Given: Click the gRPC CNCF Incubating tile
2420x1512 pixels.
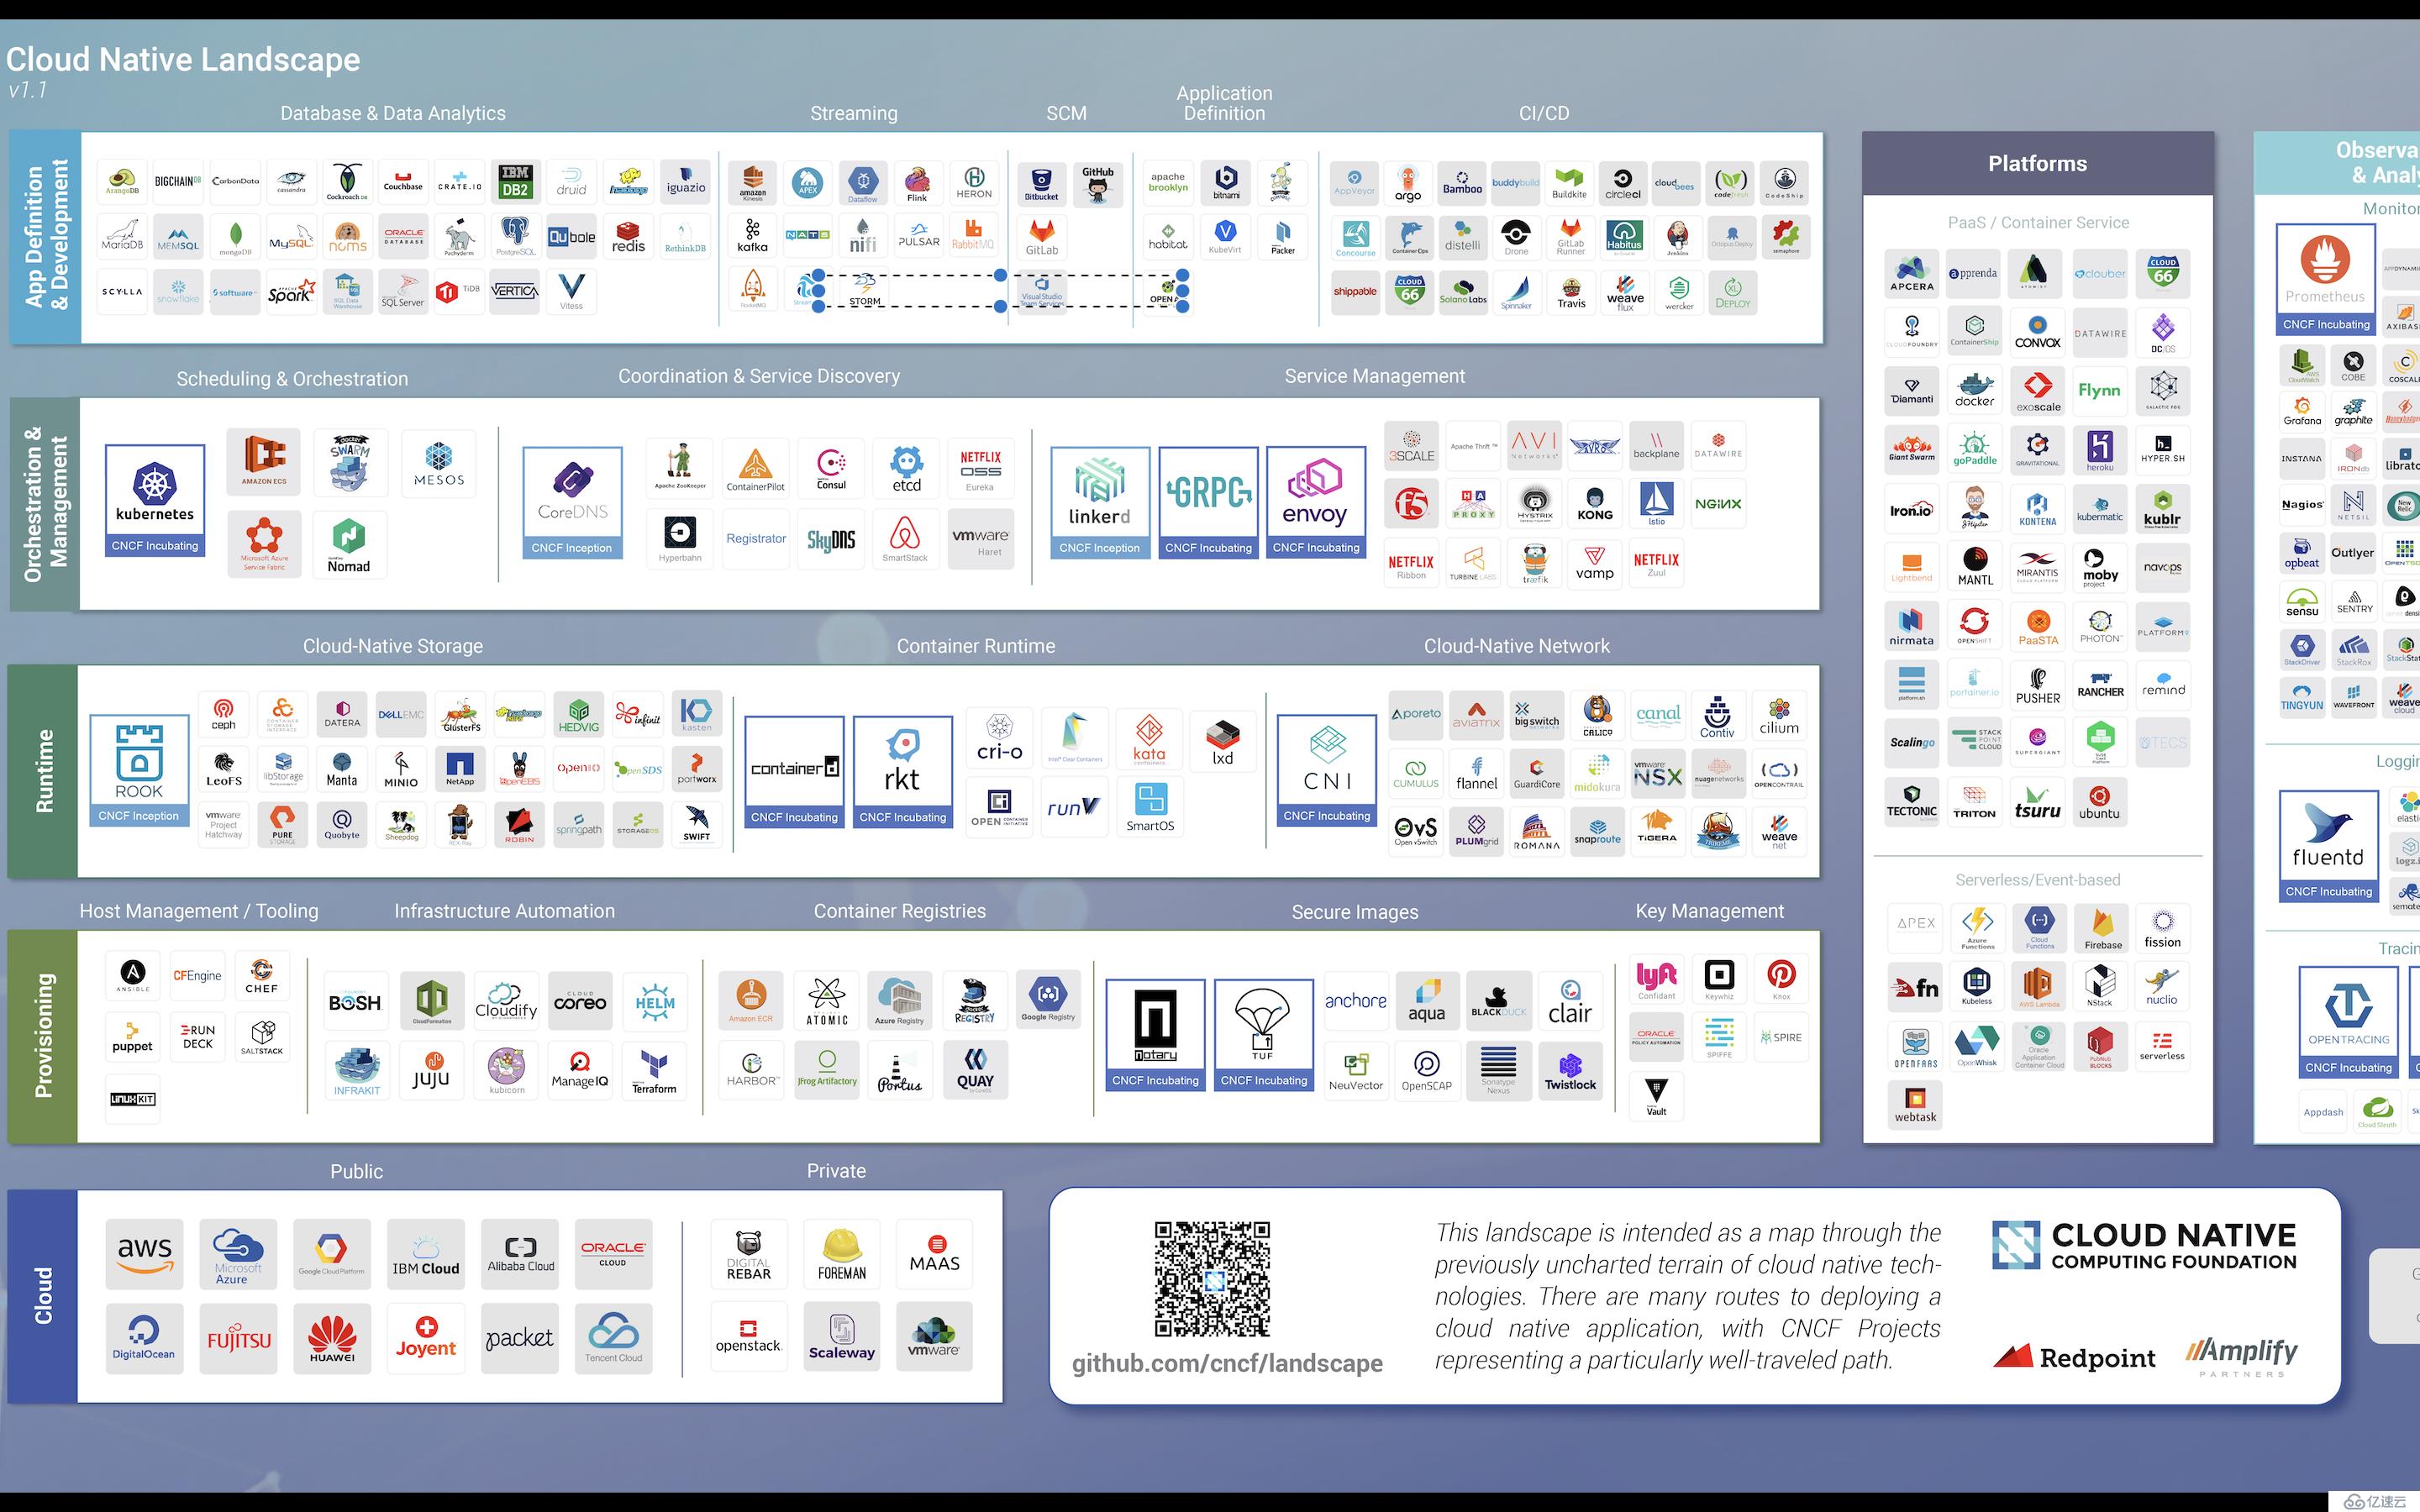Looking at the screenshot, I should pyautogui.click(x=1208, y=502).
